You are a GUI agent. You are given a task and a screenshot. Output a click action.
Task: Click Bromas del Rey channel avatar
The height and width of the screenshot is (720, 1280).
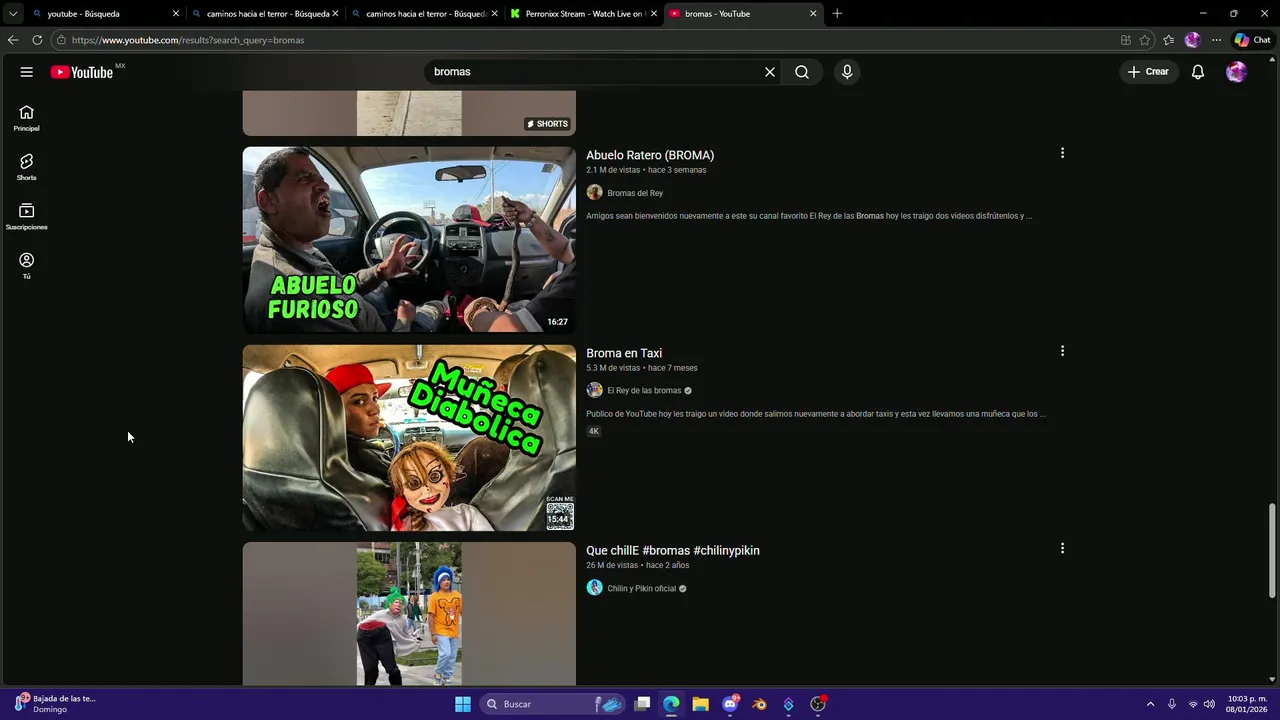[x=594, y=193]
